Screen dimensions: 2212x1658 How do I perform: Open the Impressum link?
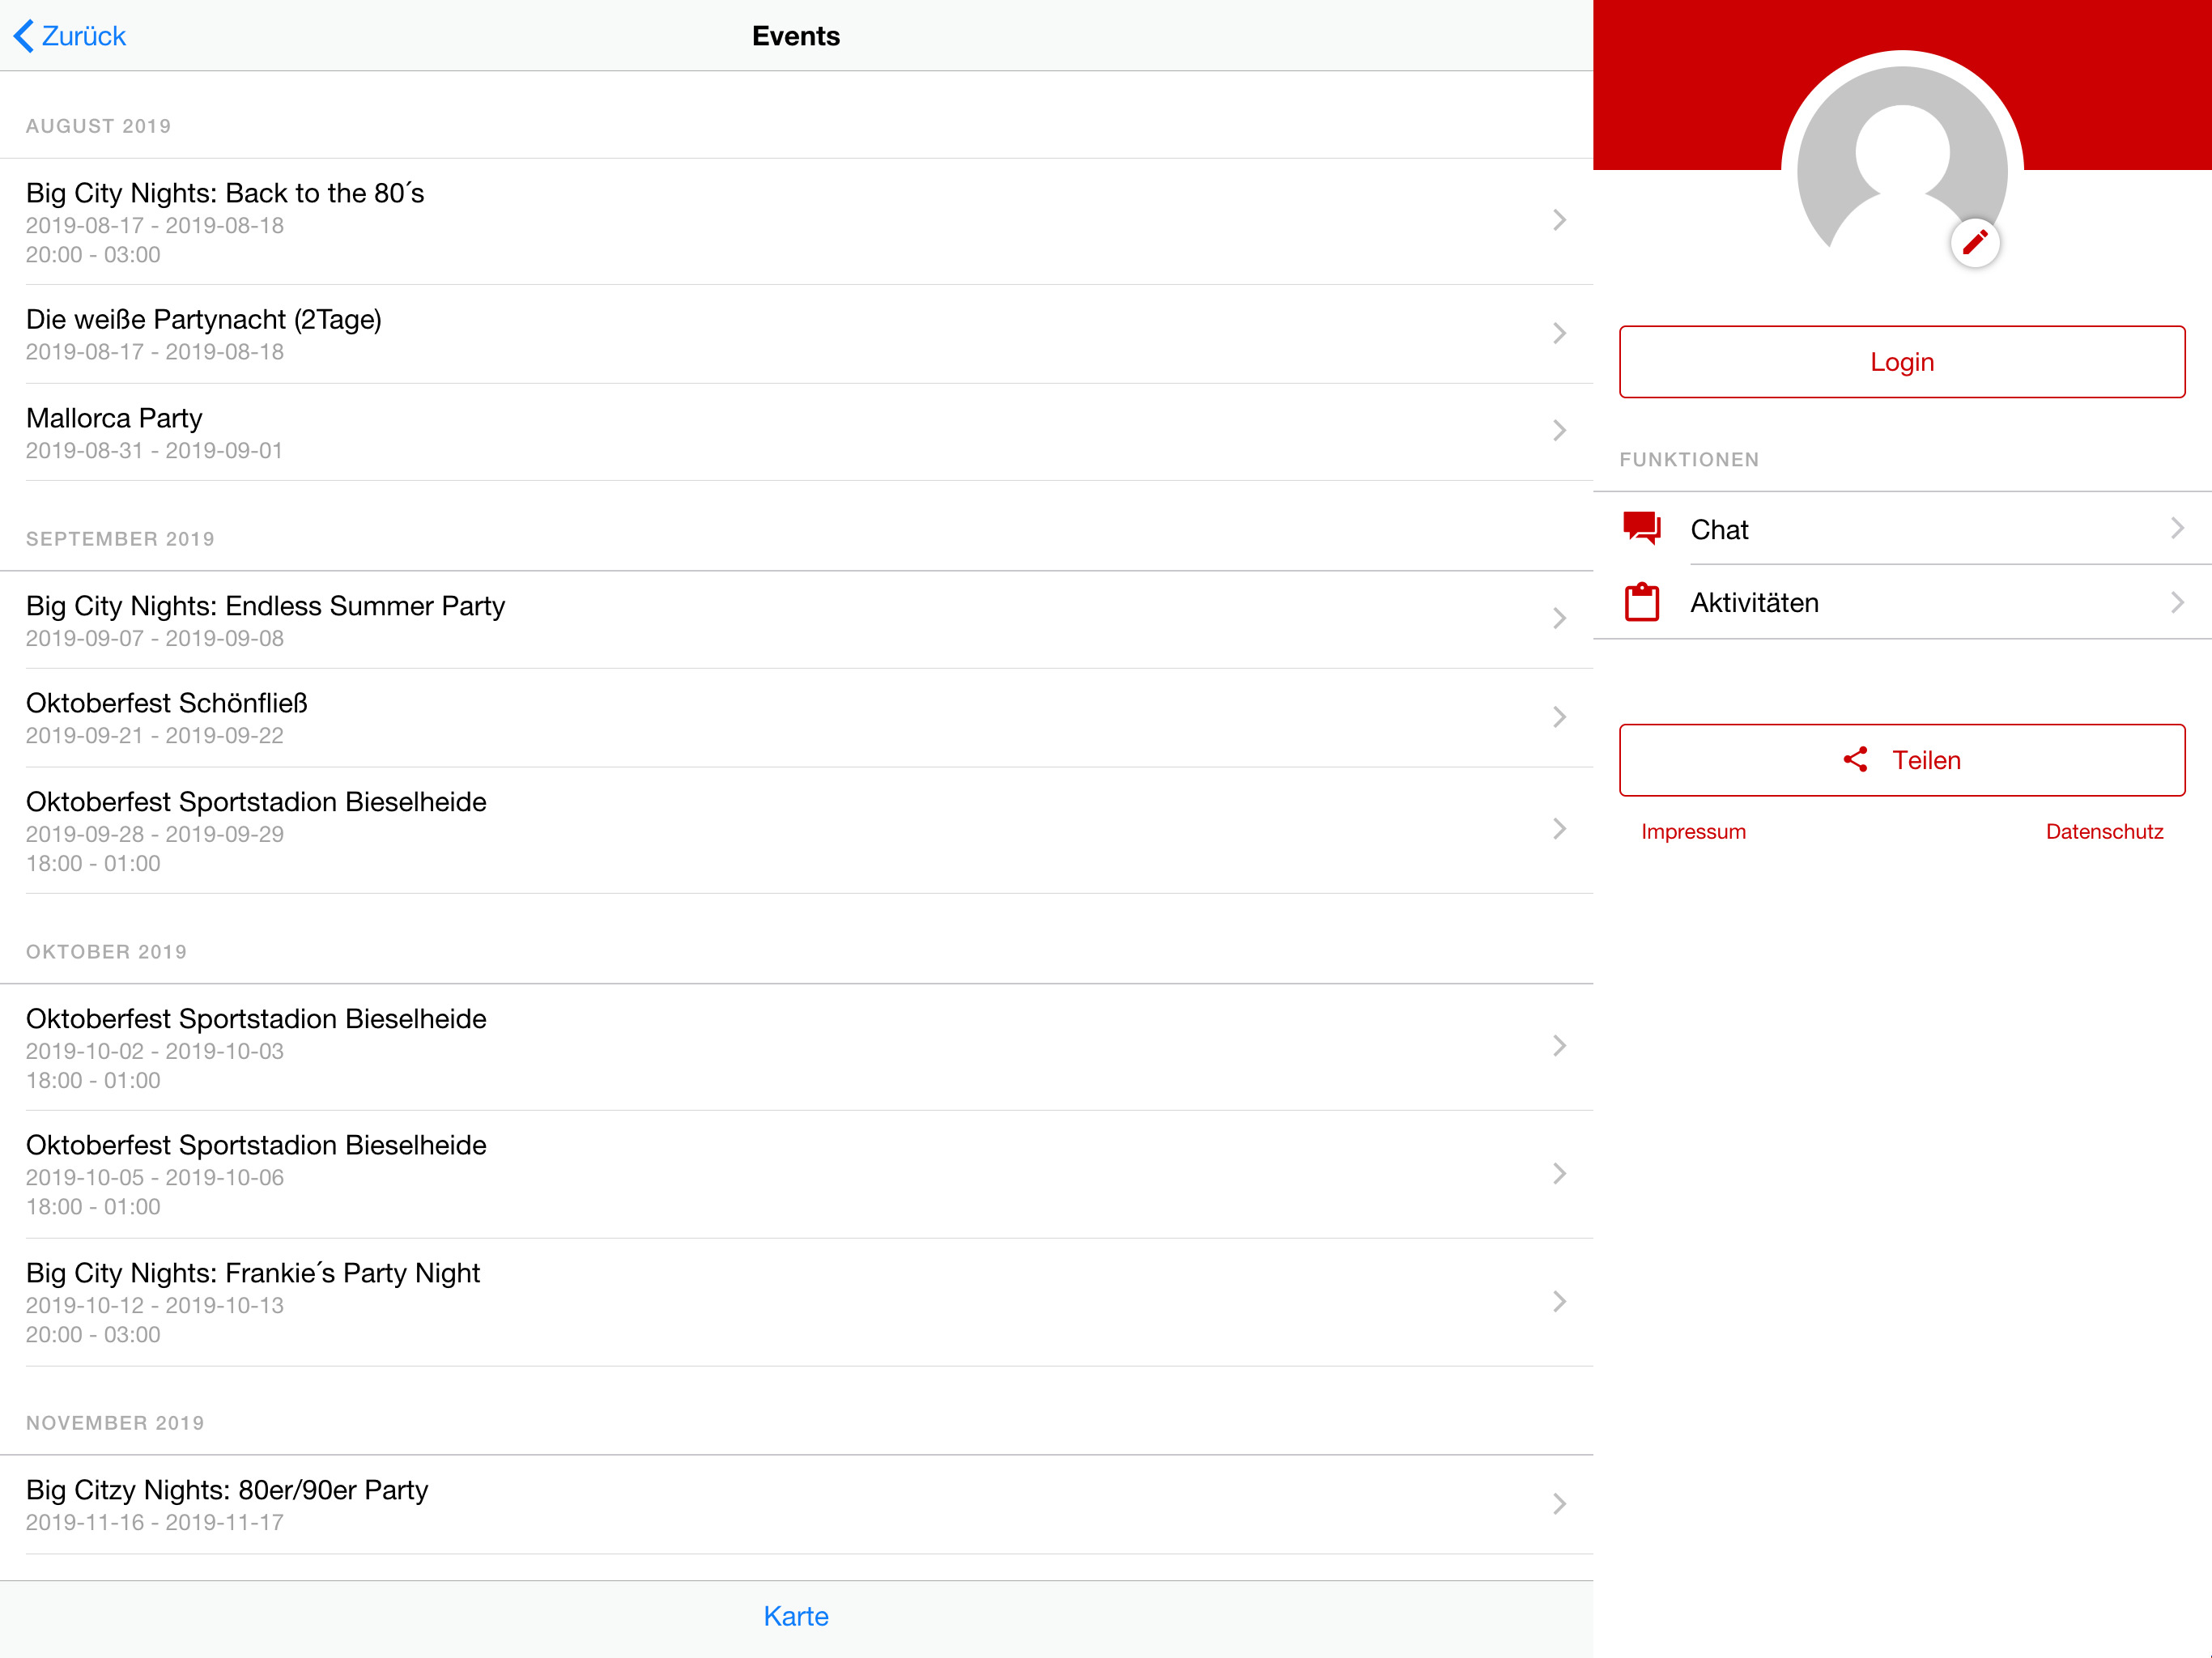tap(1693, 832)
